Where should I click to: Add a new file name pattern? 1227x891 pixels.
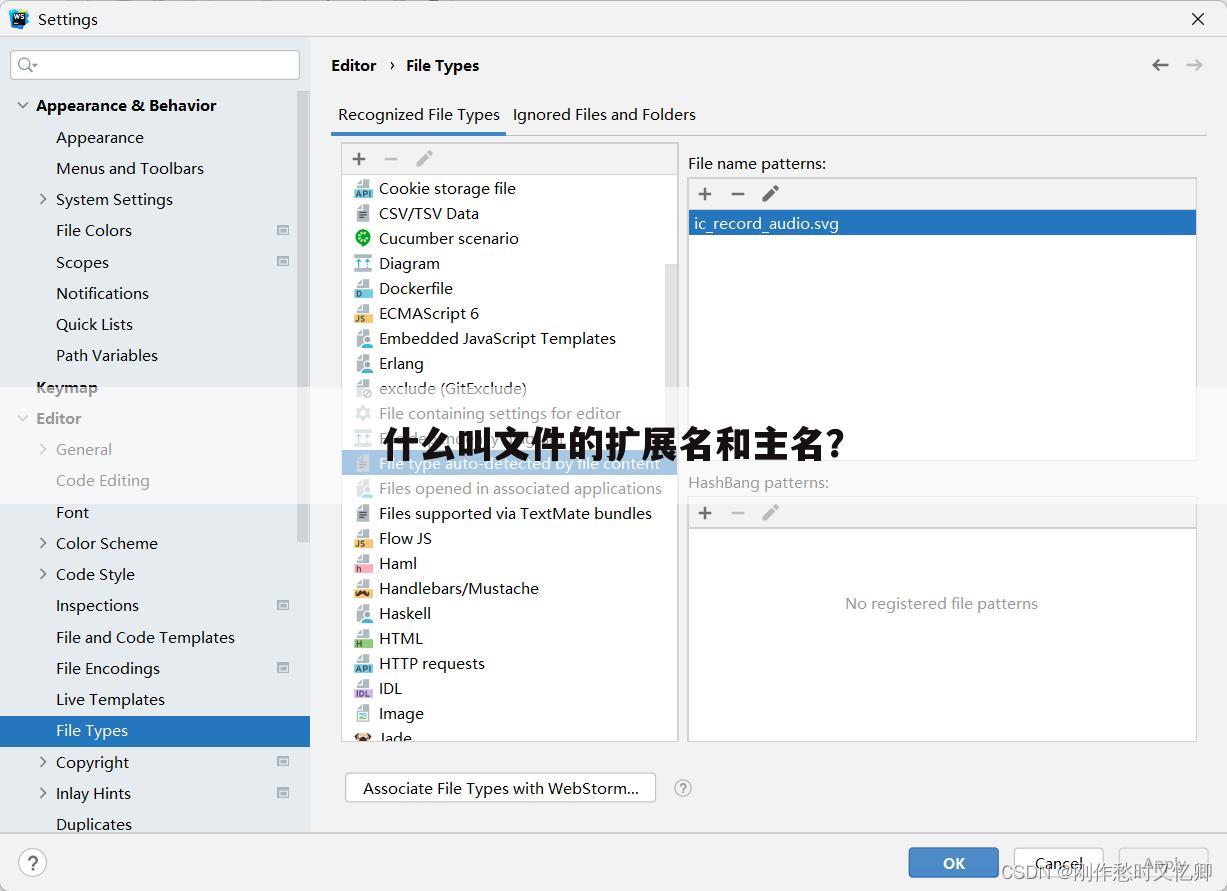(x=705, y=194)
